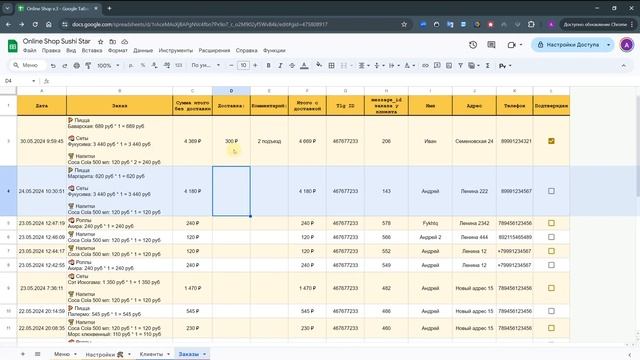Image resolution: width=640 pixels, height=360 pixels.
Task: Click the Functions sigma icon
Action: coord(487,65)
